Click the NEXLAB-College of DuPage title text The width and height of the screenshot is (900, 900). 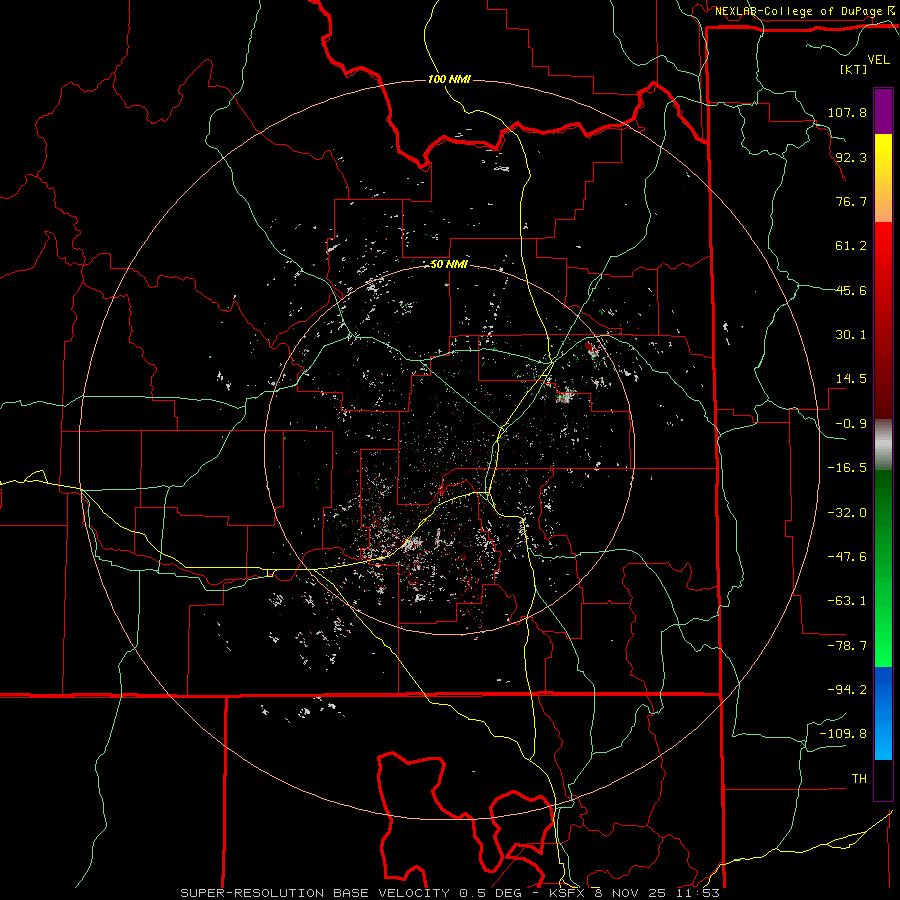click(798, 11)
